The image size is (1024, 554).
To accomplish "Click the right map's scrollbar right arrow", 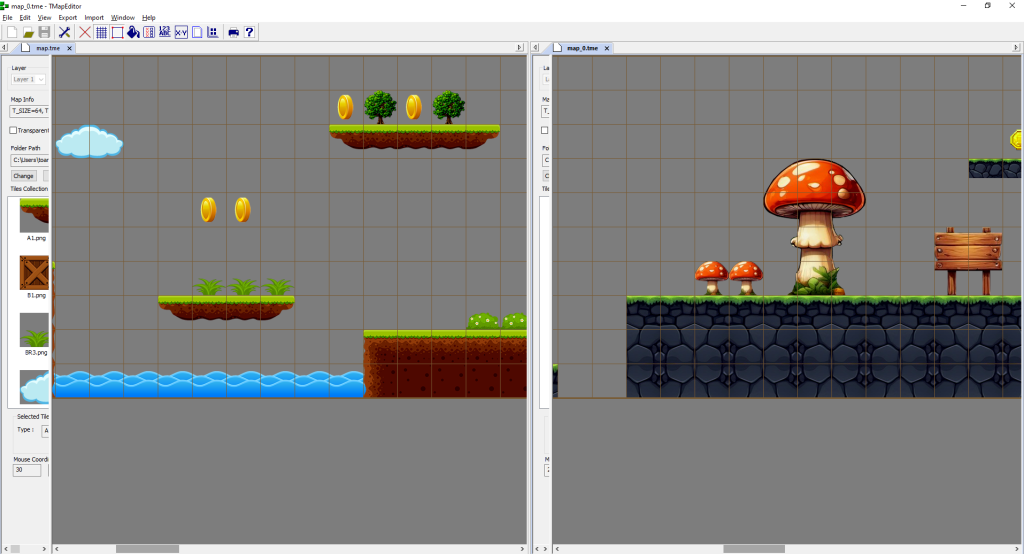I will pyautogui.click(x=1017, y=549).
